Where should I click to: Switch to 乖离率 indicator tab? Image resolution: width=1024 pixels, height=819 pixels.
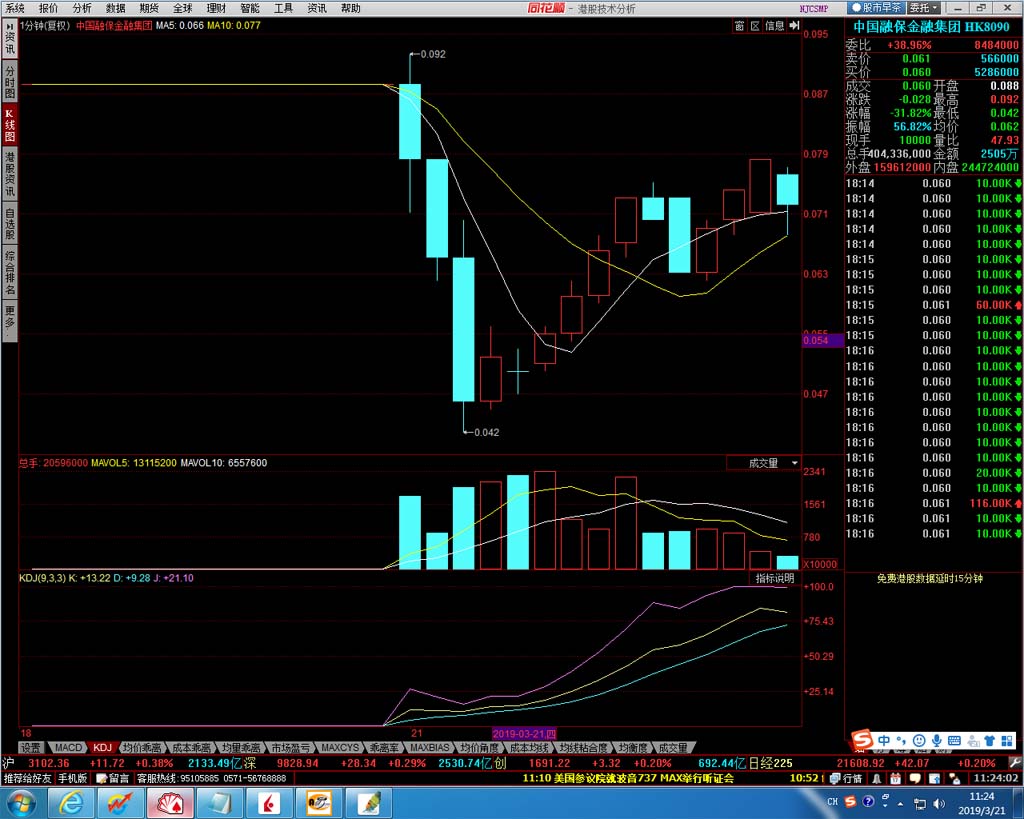coord(383,748)
